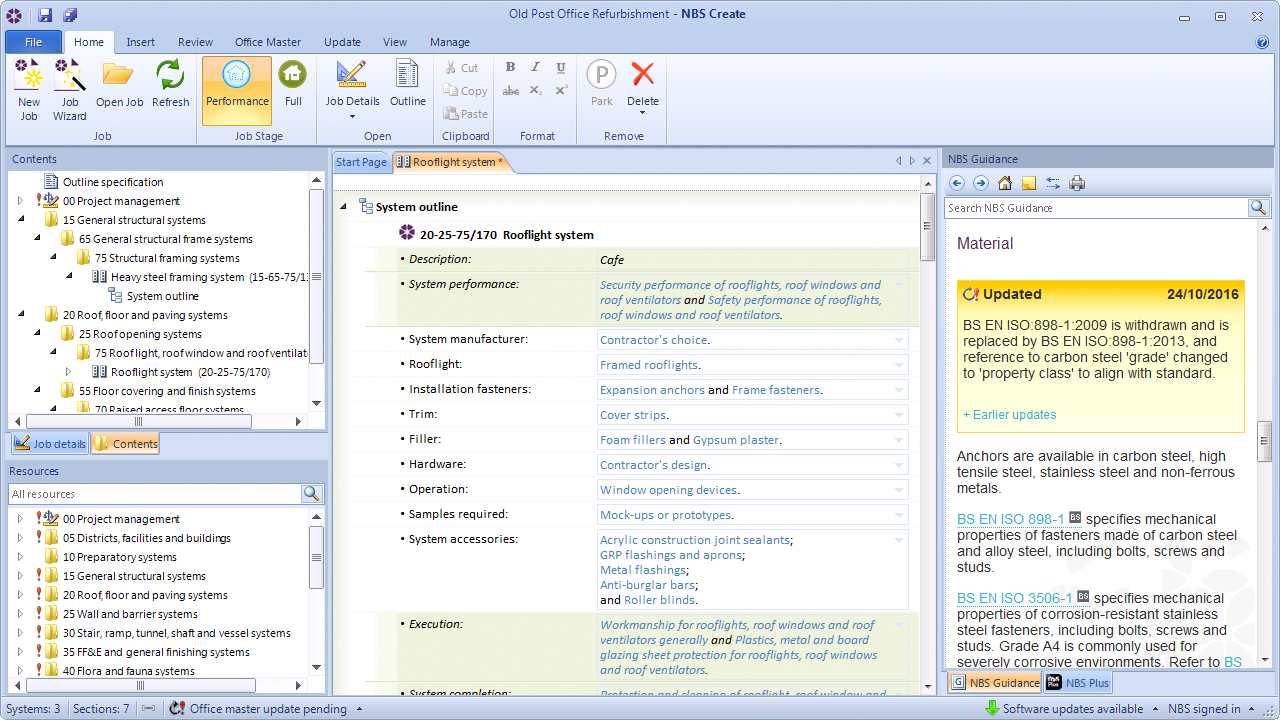Collapse 15 General structural systems in Contents
The width and height of the screenshot is (1280, 720).
[20, 220]
